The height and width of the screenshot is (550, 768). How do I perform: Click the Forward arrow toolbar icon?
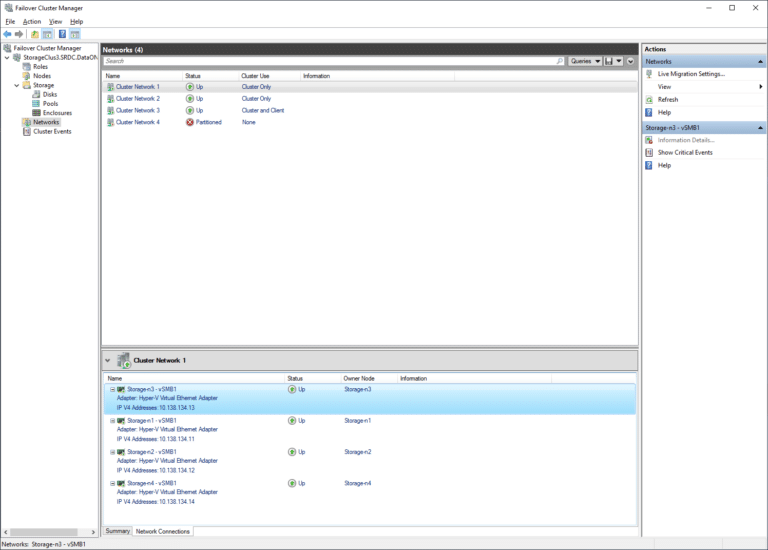click(19, 34)
